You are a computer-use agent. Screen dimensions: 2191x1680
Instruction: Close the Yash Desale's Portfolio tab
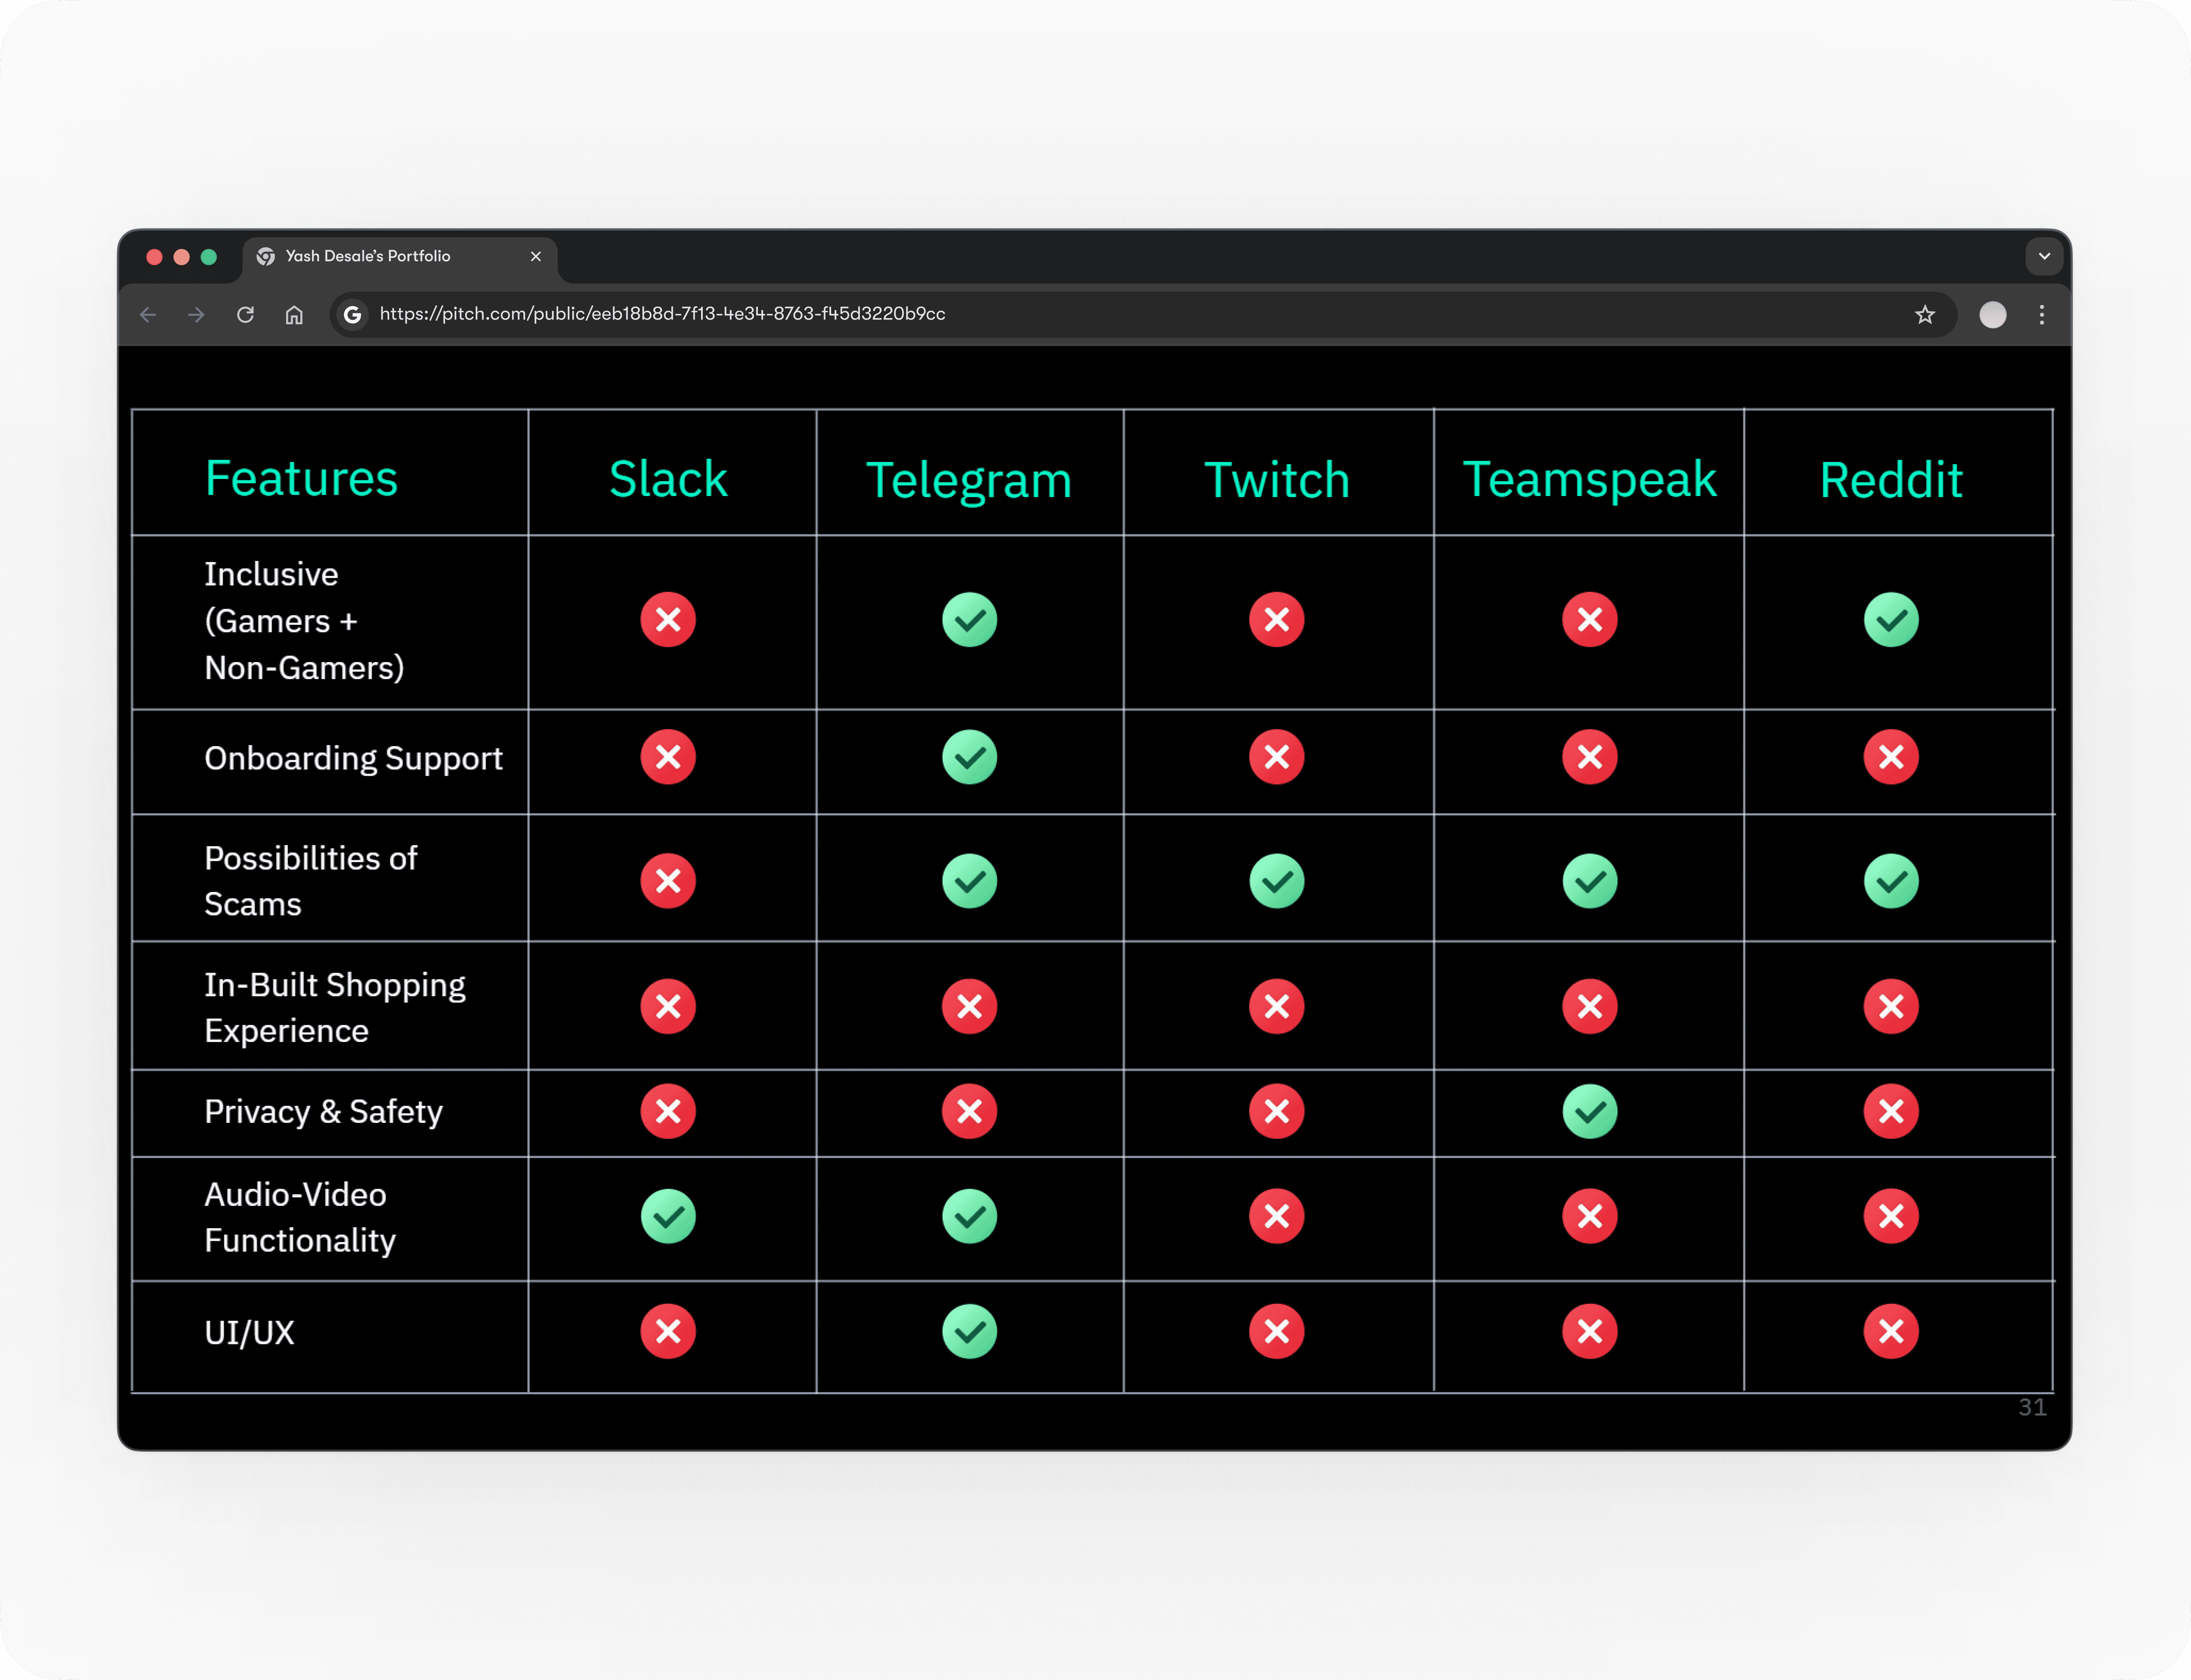tap(536, 256)
